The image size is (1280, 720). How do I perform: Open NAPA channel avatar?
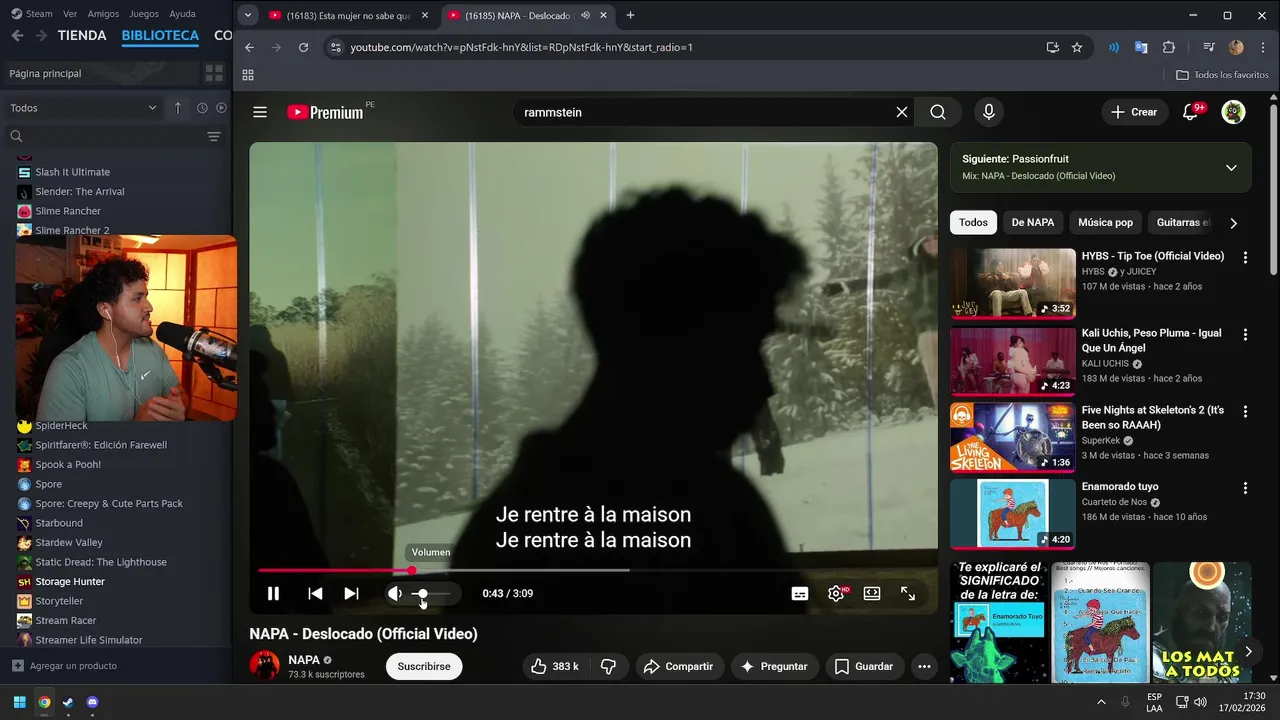(264, 665)
